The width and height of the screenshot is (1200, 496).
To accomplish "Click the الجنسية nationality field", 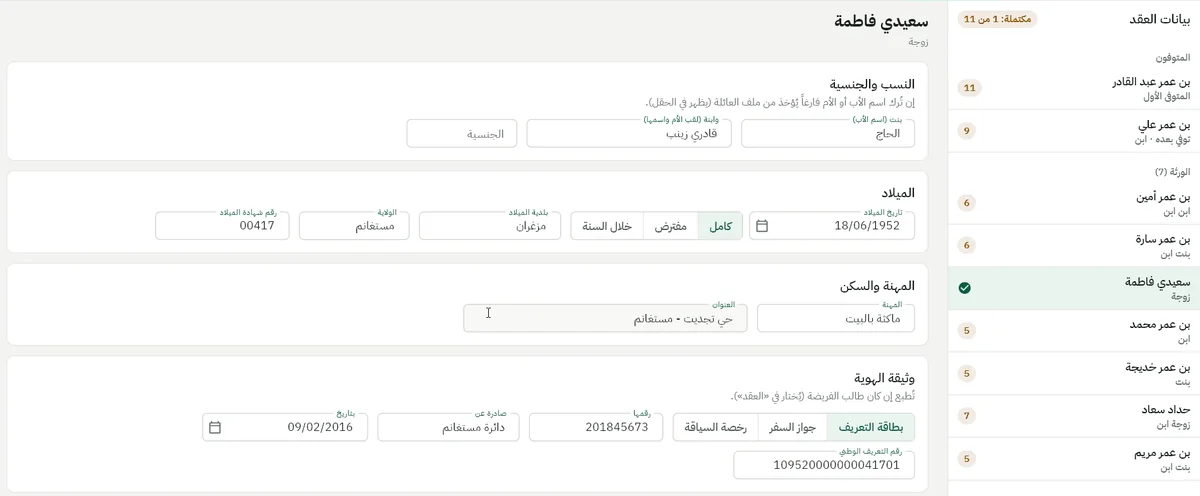I will click(x=462, y=133).
